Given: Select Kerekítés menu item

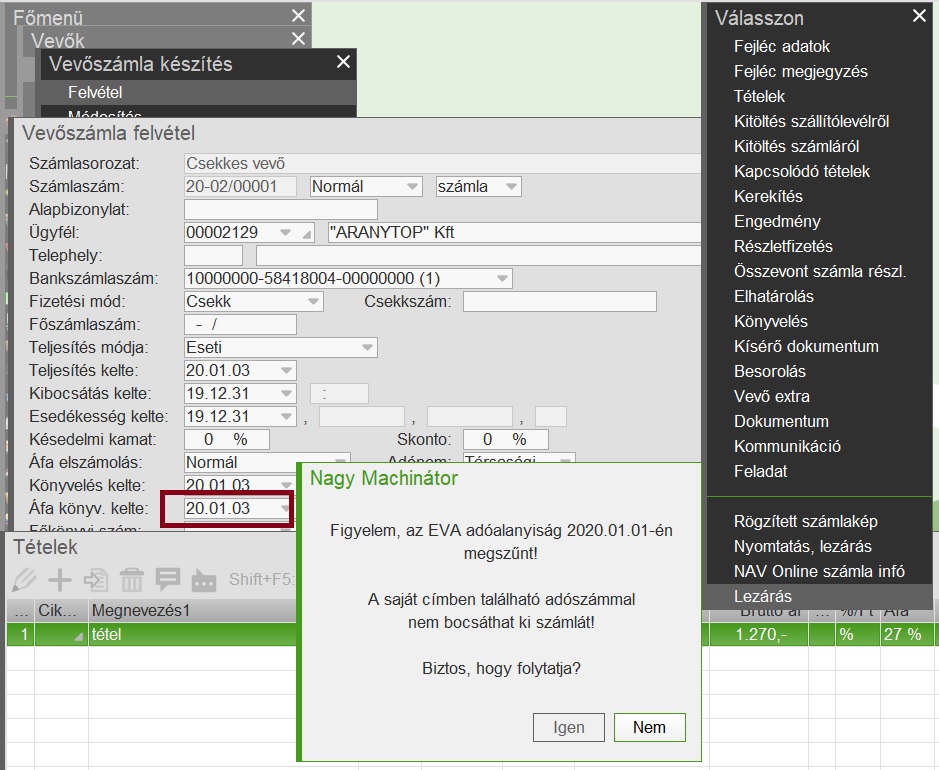Looking at the screenshot, I should pos(768,196).
